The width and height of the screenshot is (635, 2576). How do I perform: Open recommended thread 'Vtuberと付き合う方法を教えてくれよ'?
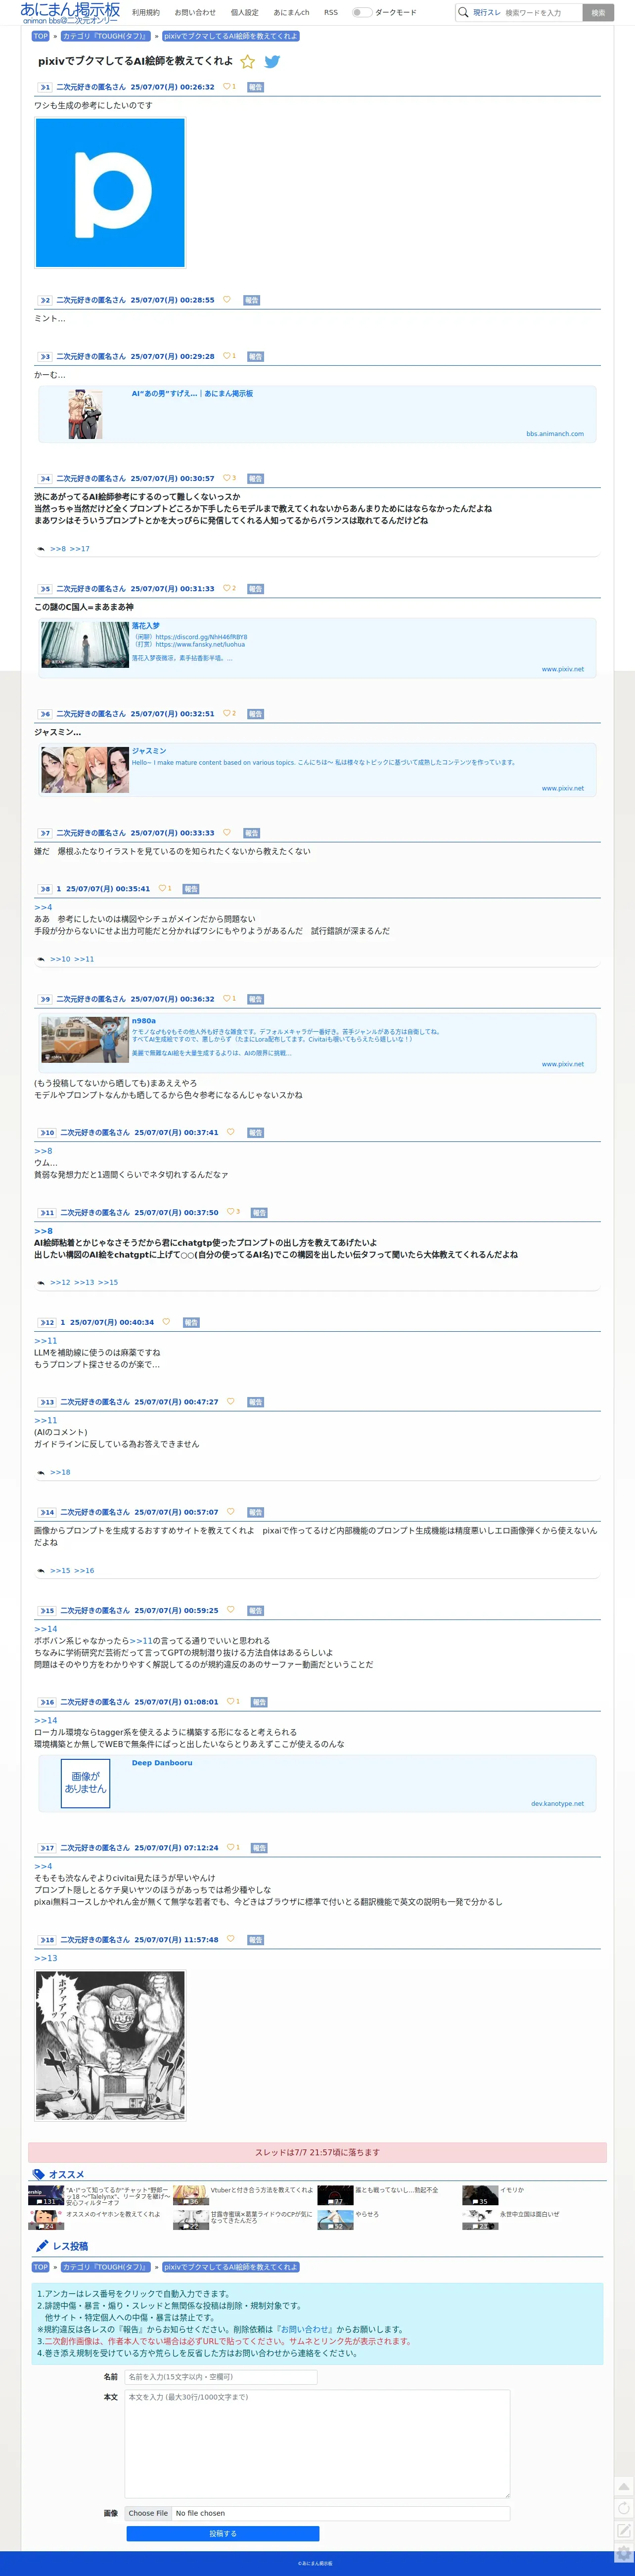(261, 2189)
